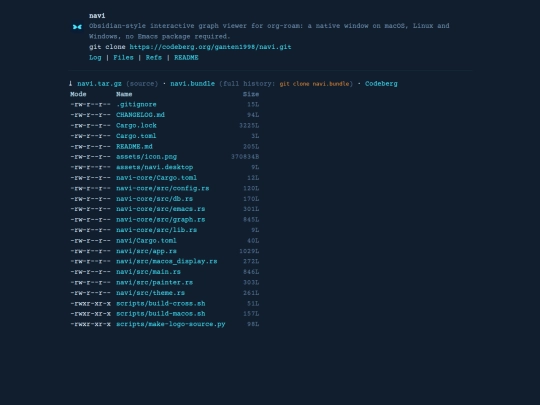Image resolution: width=540 pixels, height=405 pixels.
Task: Click the '98L' size of make-logo-source.py
Action: click(x=253, y=324)
